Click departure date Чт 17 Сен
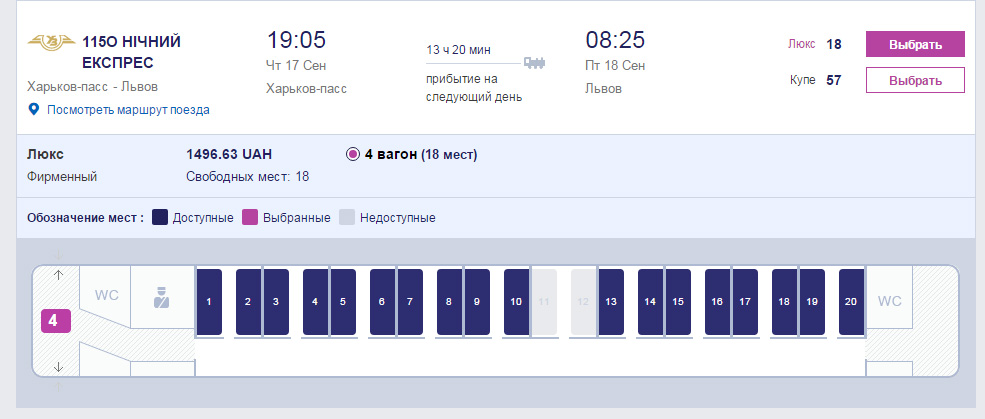This screenshot has width=985, height=419. [296, 65]
